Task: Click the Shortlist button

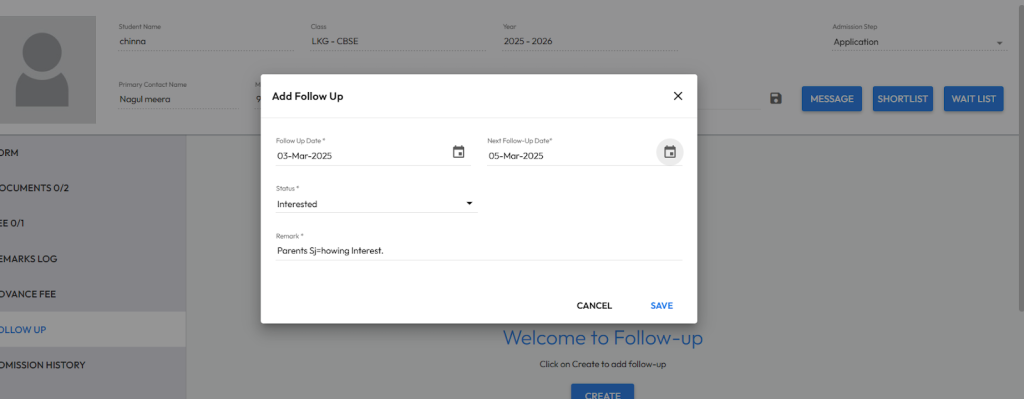Action: [x=903, y=99]
